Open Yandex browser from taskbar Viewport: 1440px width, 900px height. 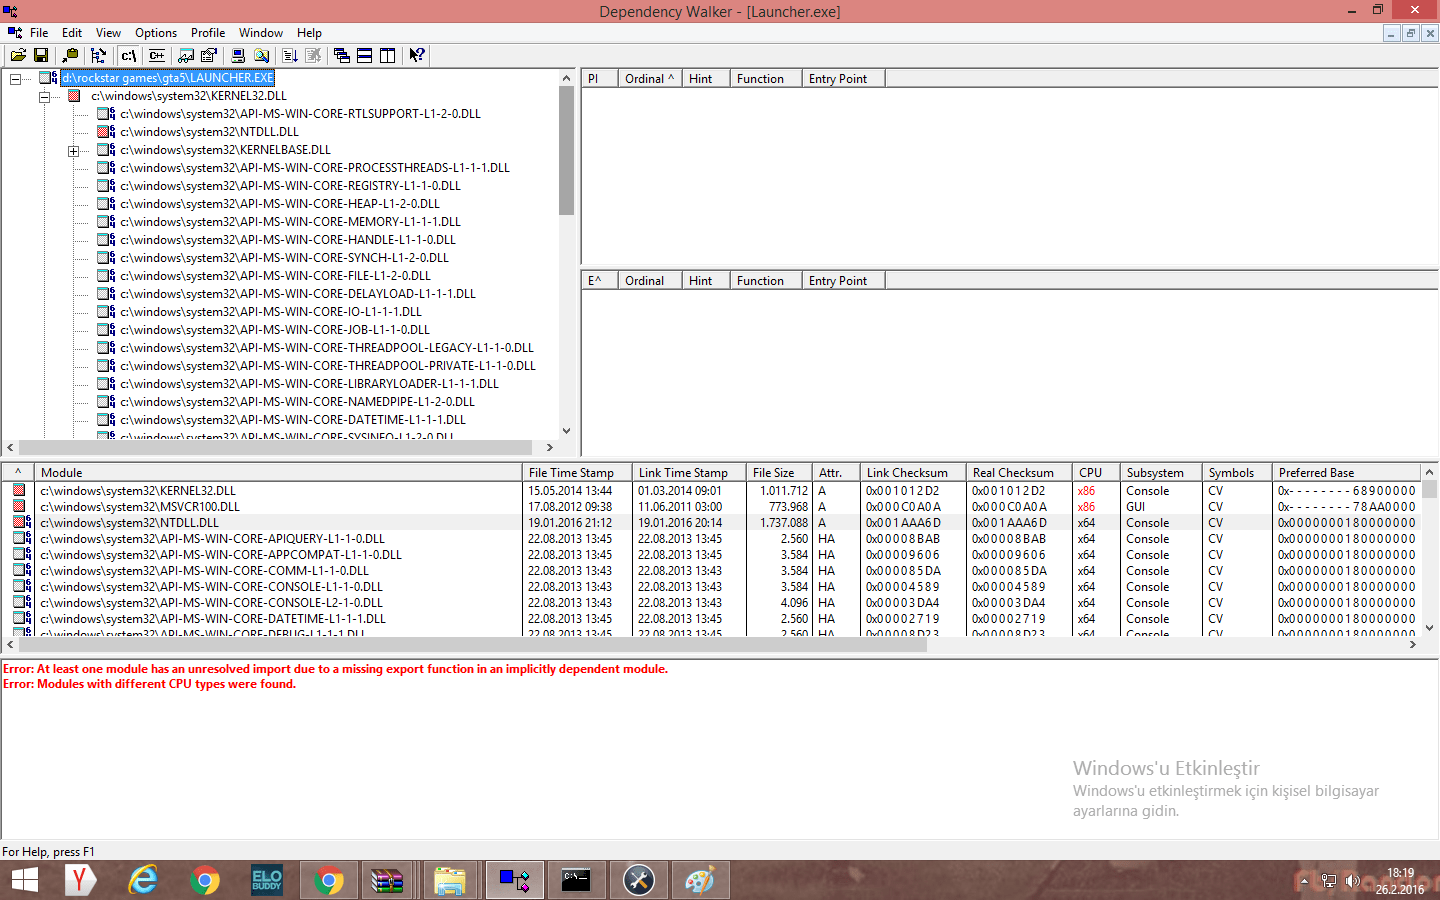point(80,881)
